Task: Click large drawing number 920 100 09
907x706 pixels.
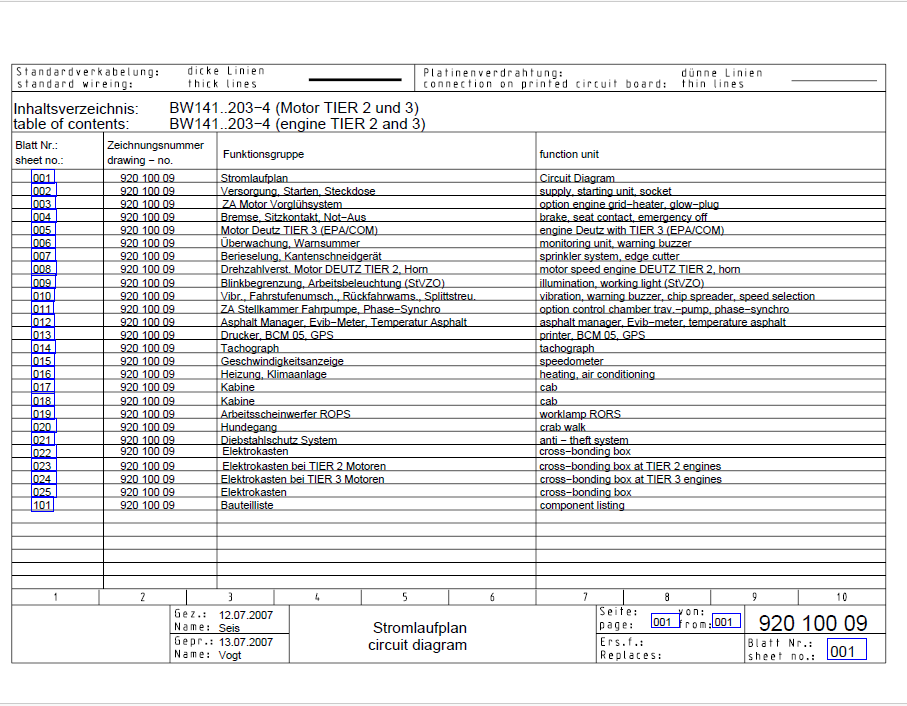Action: [813, 623]
